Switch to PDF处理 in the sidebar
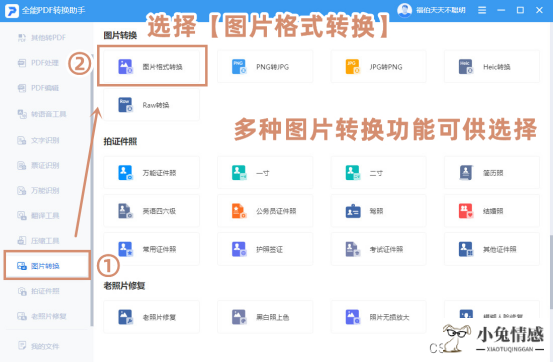Screen dimensions: 554x363 pos(38,63)
